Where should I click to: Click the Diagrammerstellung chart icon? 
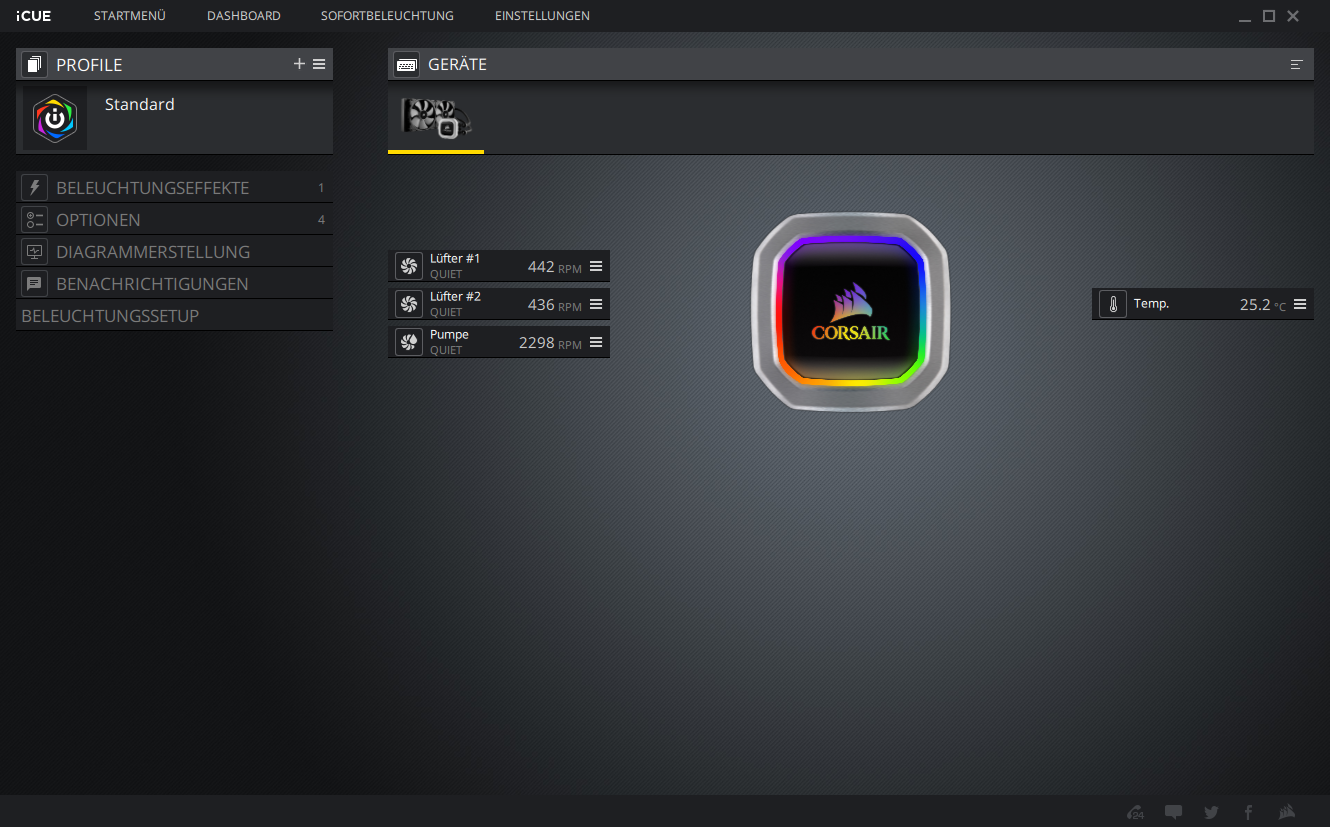coord(35,252)
